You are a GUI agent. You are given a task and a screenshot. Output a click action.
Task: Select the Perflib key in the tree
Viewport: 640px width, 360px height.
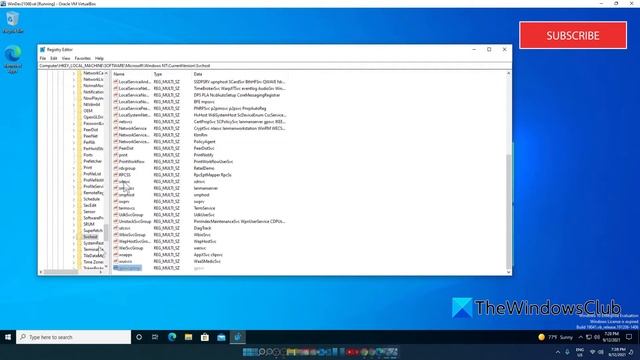tap(89, 142)
